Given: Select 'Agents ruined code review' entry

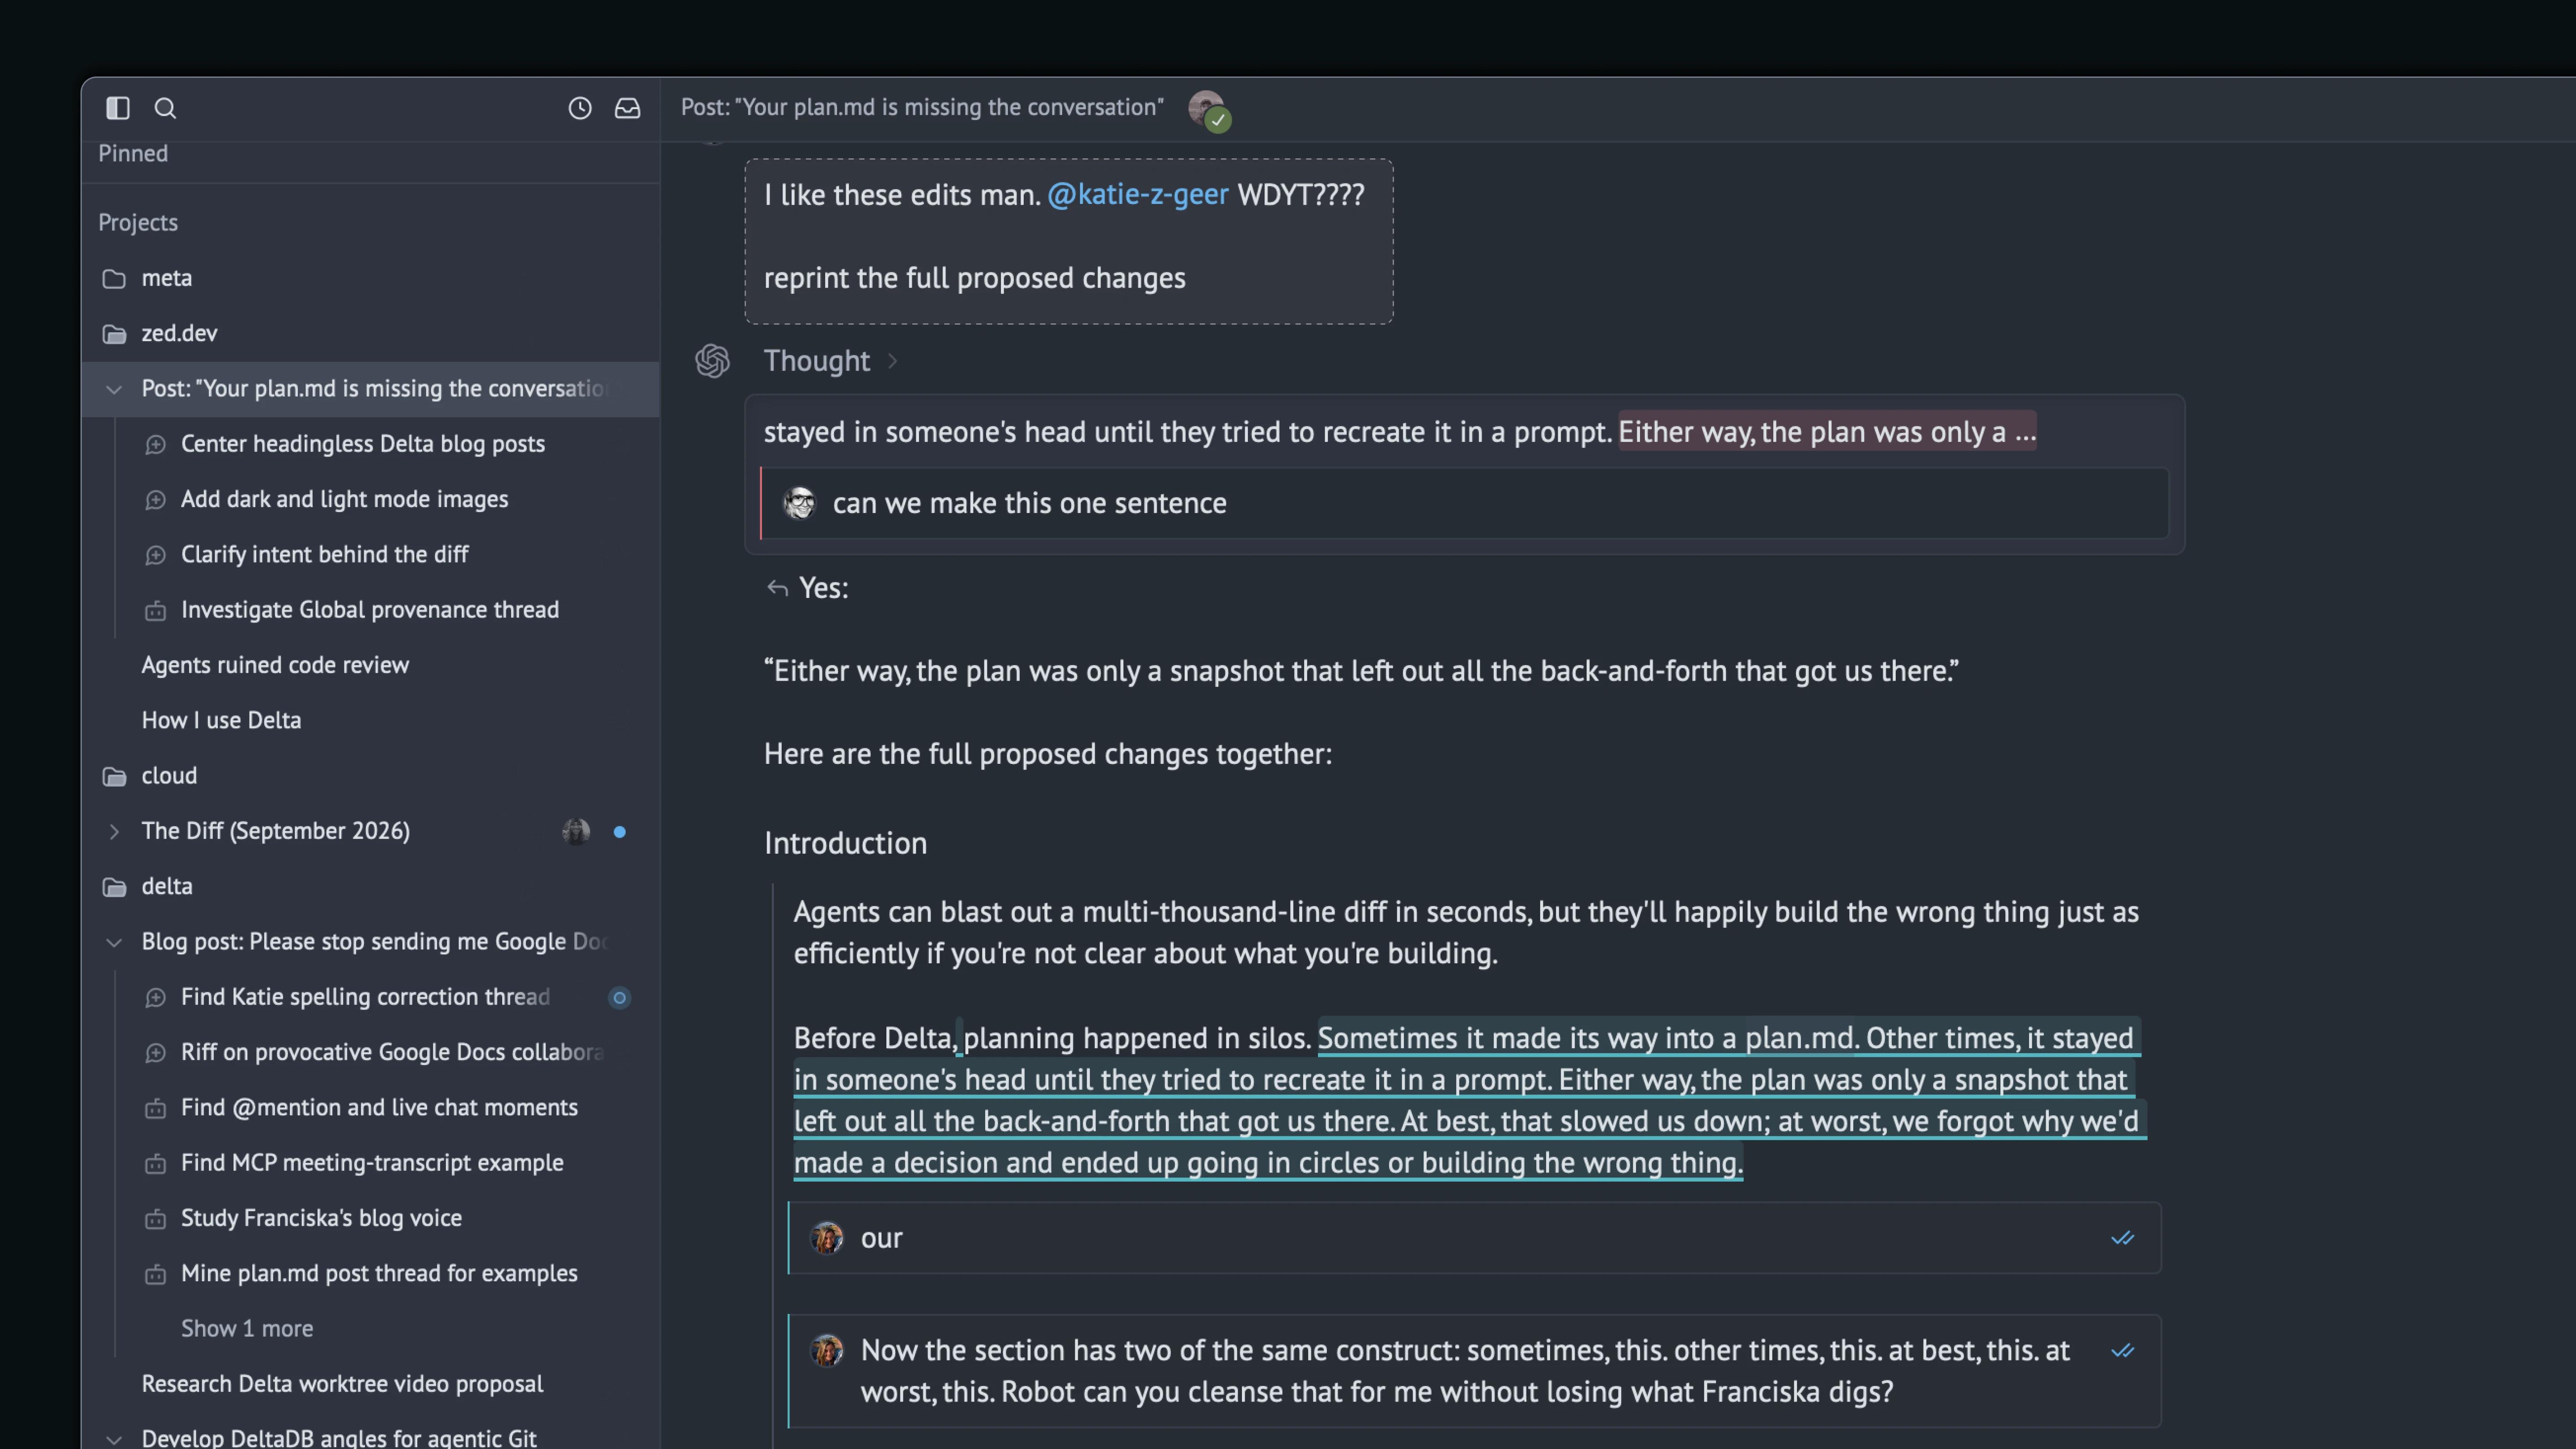Looking at the screenshot, I should (275, 665).
